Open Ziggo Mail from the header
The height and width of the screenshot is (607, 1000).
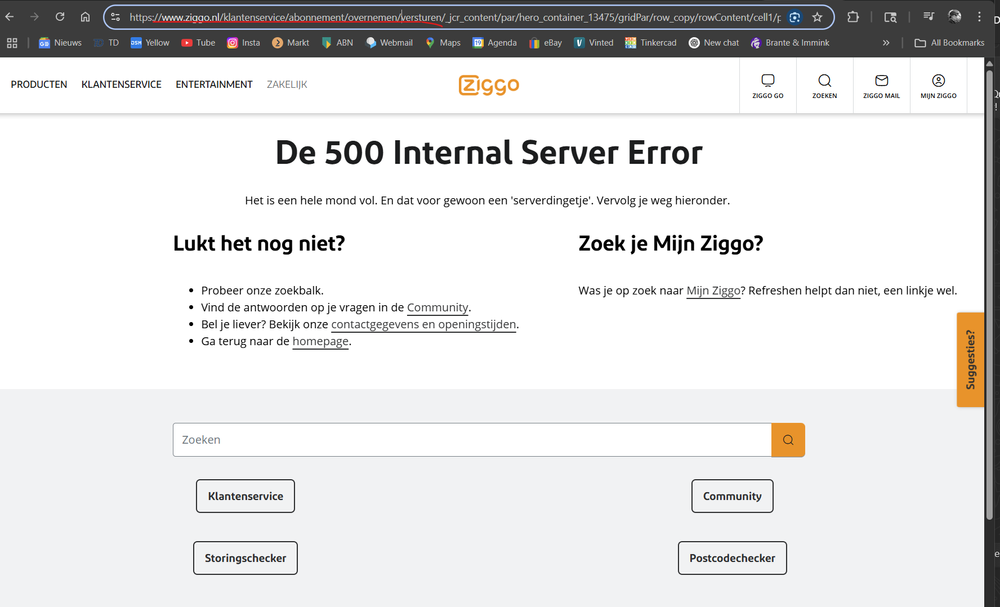(x=881, y=86)
